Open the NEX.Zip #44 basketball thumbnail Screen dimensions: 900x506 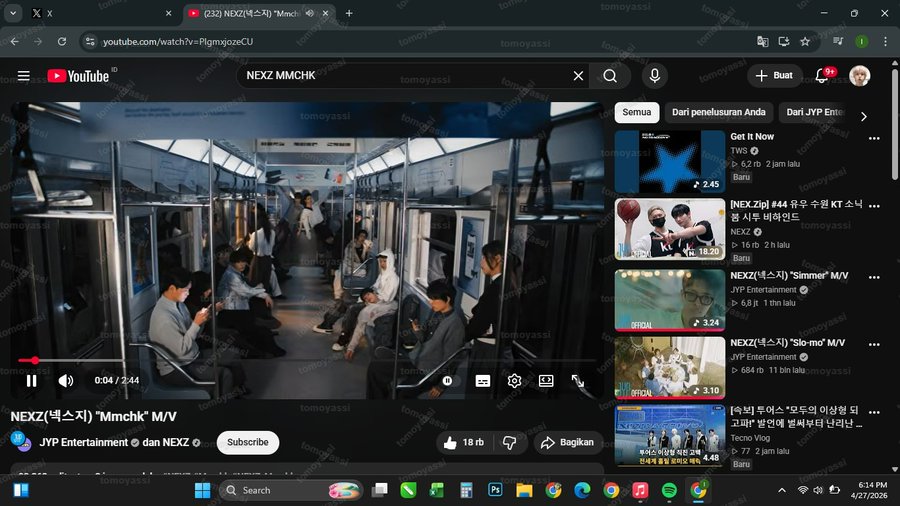[x=670, y=229]
